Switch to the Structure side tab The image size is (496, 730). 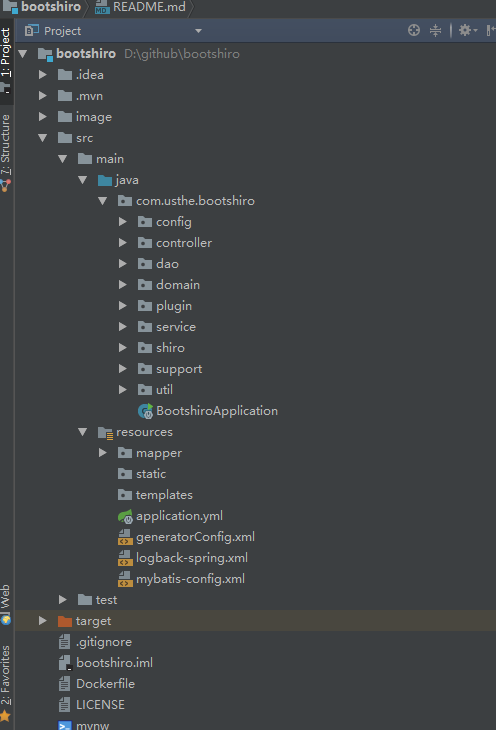(6, 144)
